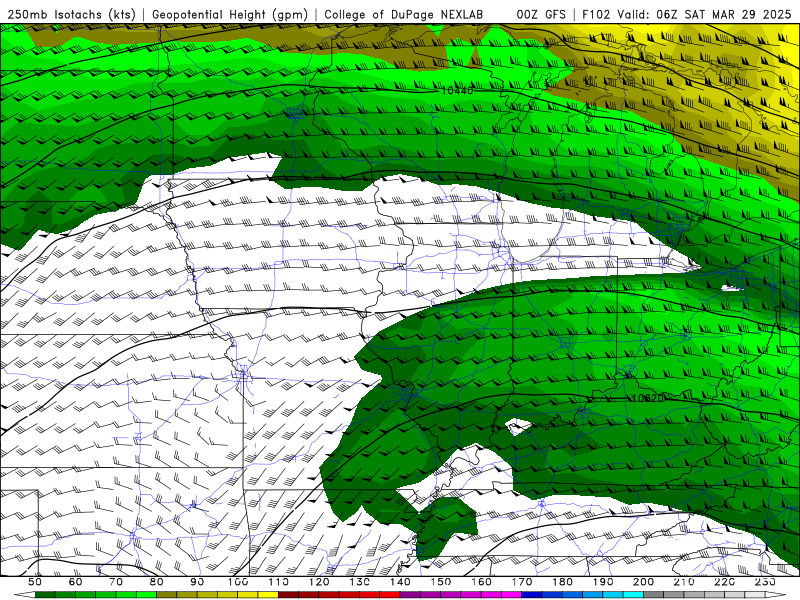Click the 100 value on the legend scale
800x600 pixels.
(238, 582)
